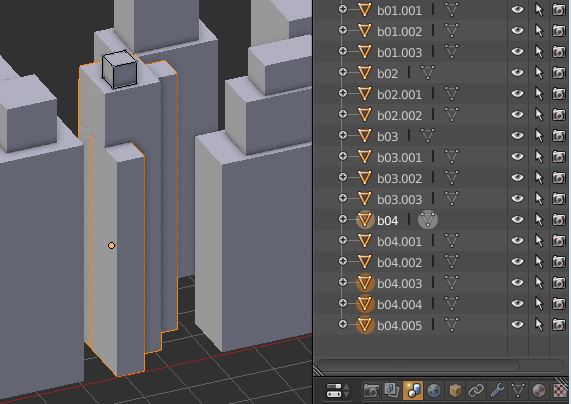571x404 pixels.
Task: Toggle selectability arrow for b04.005
Action: point(539,325)
